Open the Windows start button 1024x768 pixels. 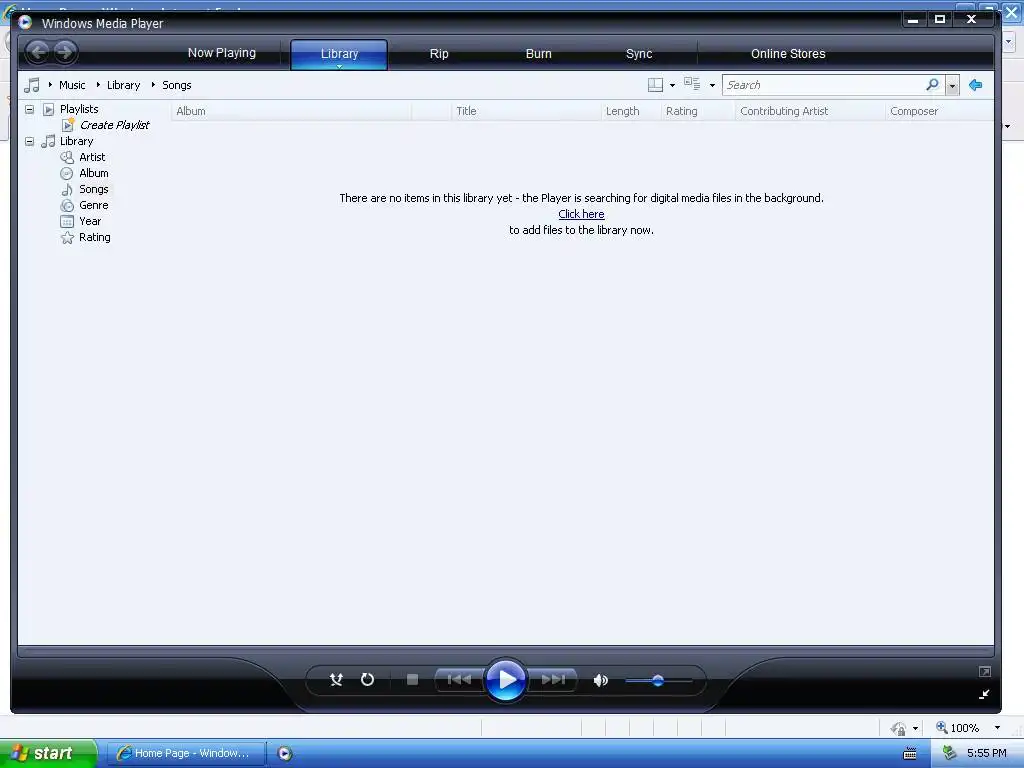[48, 753]
